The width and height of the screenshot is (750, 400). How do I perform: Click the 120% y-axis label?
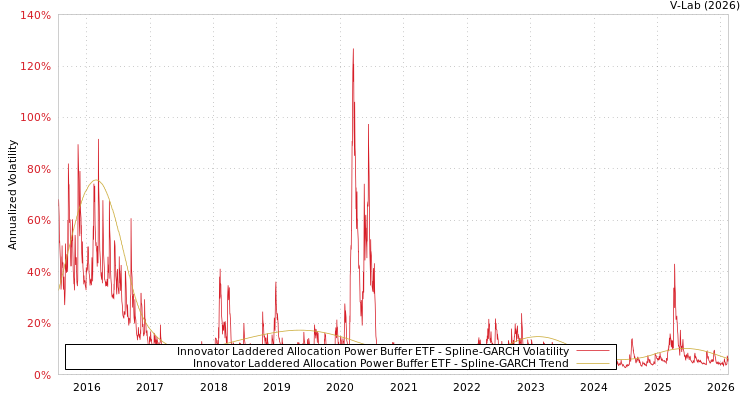tap(35, 67)
